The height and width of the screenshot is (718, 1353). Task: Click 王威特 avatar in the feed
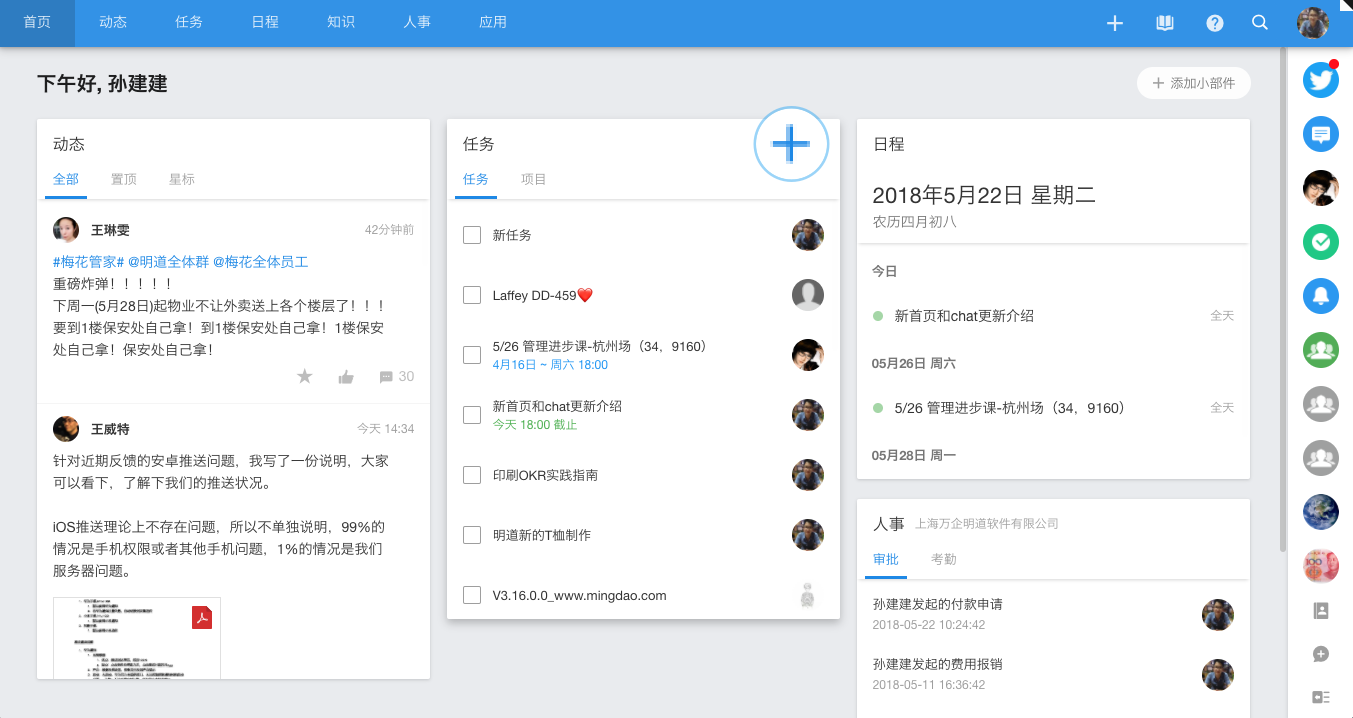pos(66,428)
